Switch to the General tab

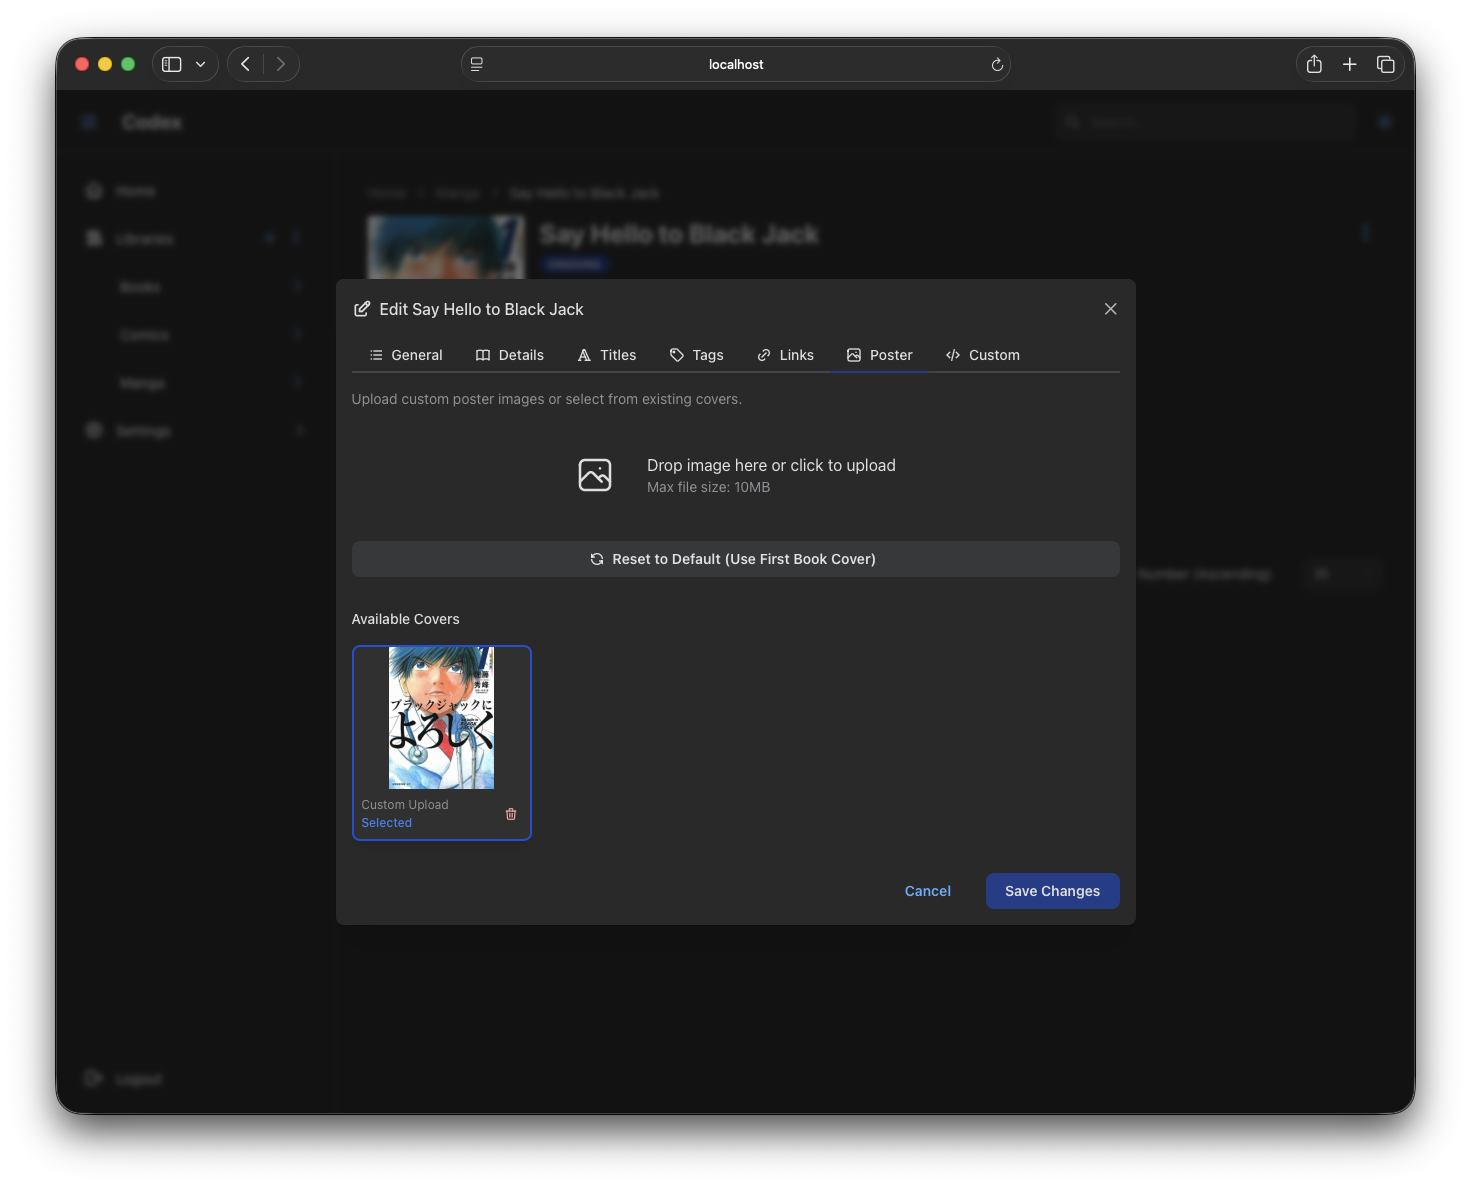point(406,355)
